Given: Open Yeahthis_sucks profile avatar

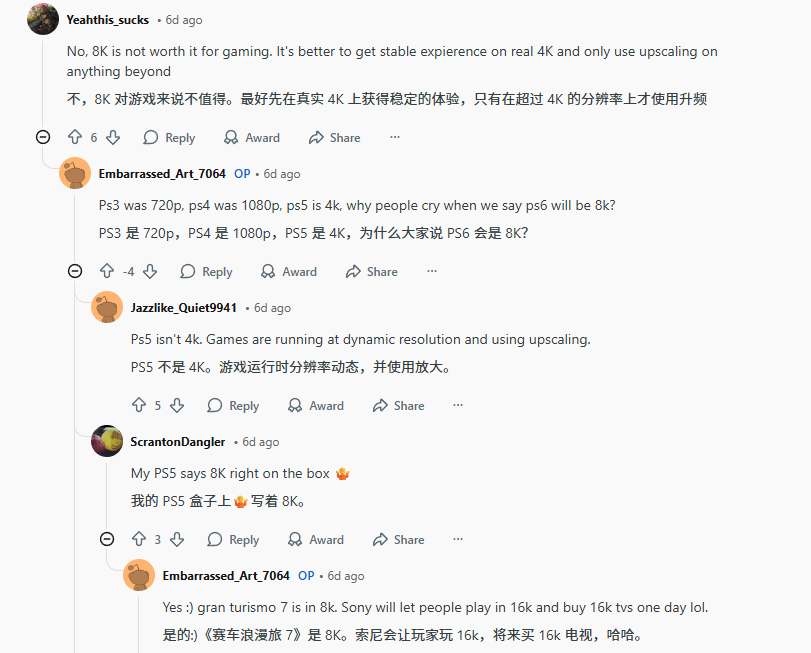Looking at the screenshot, I should point(43,20).
